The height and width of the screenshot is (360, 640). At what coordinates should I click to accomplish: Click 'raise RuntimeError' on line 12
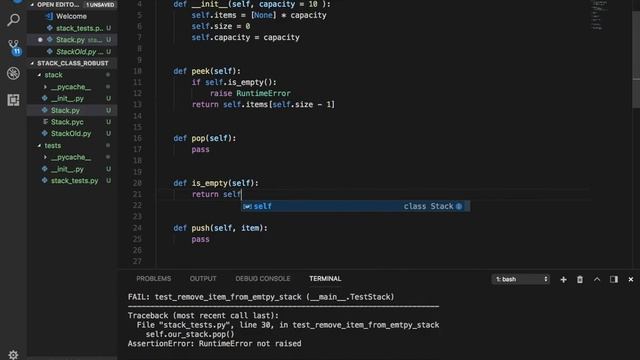click(x=250, y=93)
